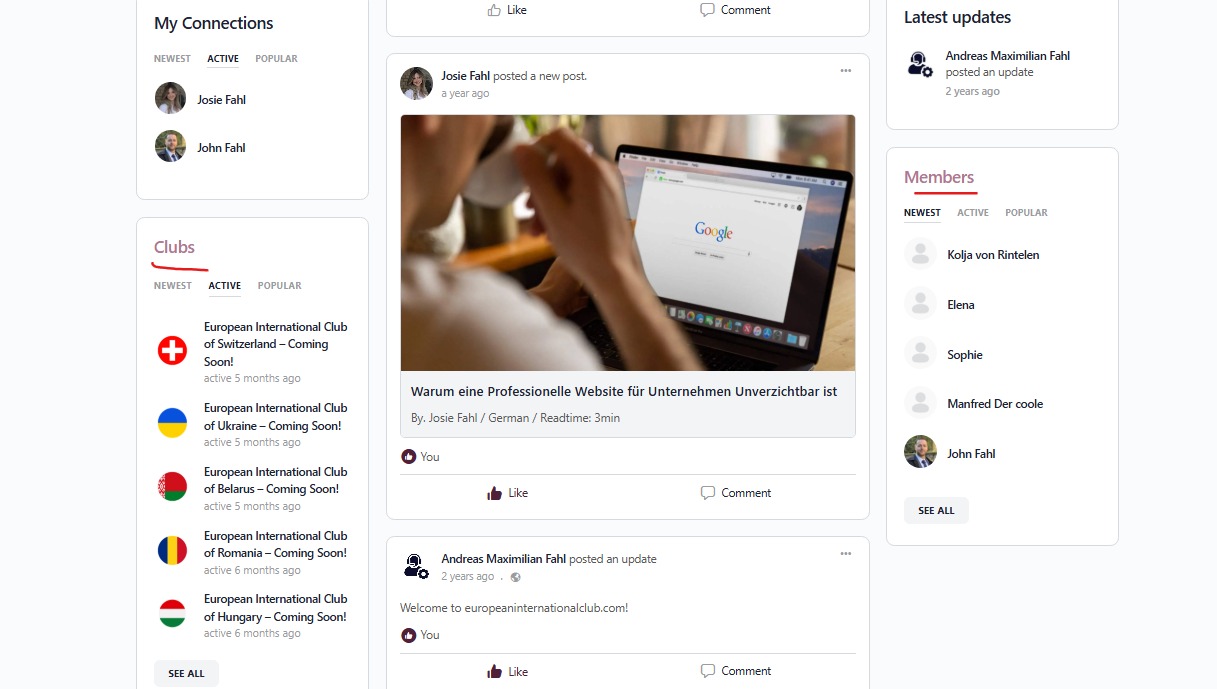1217x689 pixels.
Task: Open the Google laptop article thumbnail
Action: click(x=628, y=243)
